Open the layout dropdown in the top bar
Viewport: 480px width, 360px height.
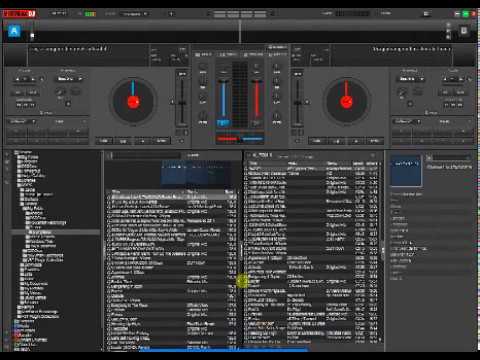[134, 14]
